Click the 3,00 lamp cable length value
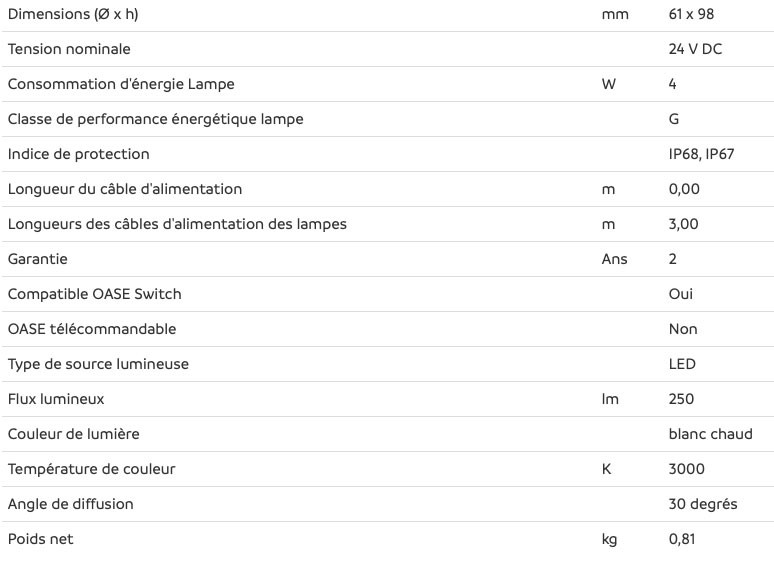The image size is (774, 569). (x=684, y=224)
